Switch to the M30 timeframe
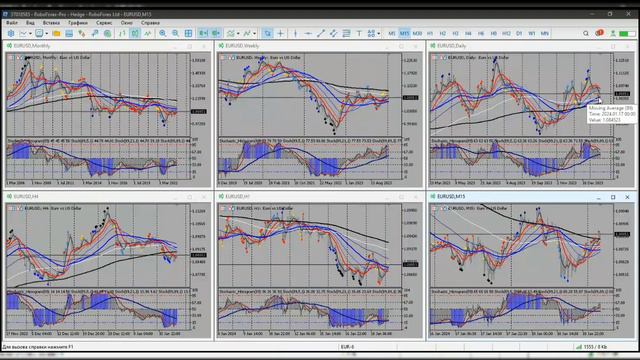 [x=417, y=33]
